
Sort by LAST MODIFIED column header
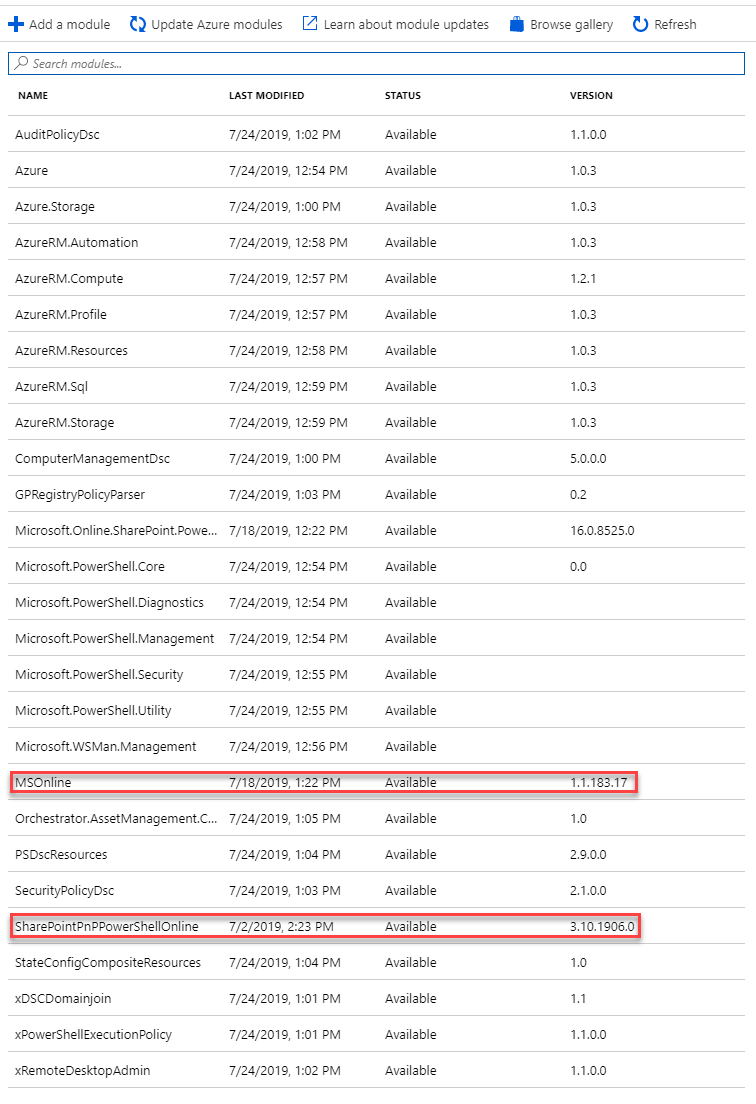coord(267,95)
